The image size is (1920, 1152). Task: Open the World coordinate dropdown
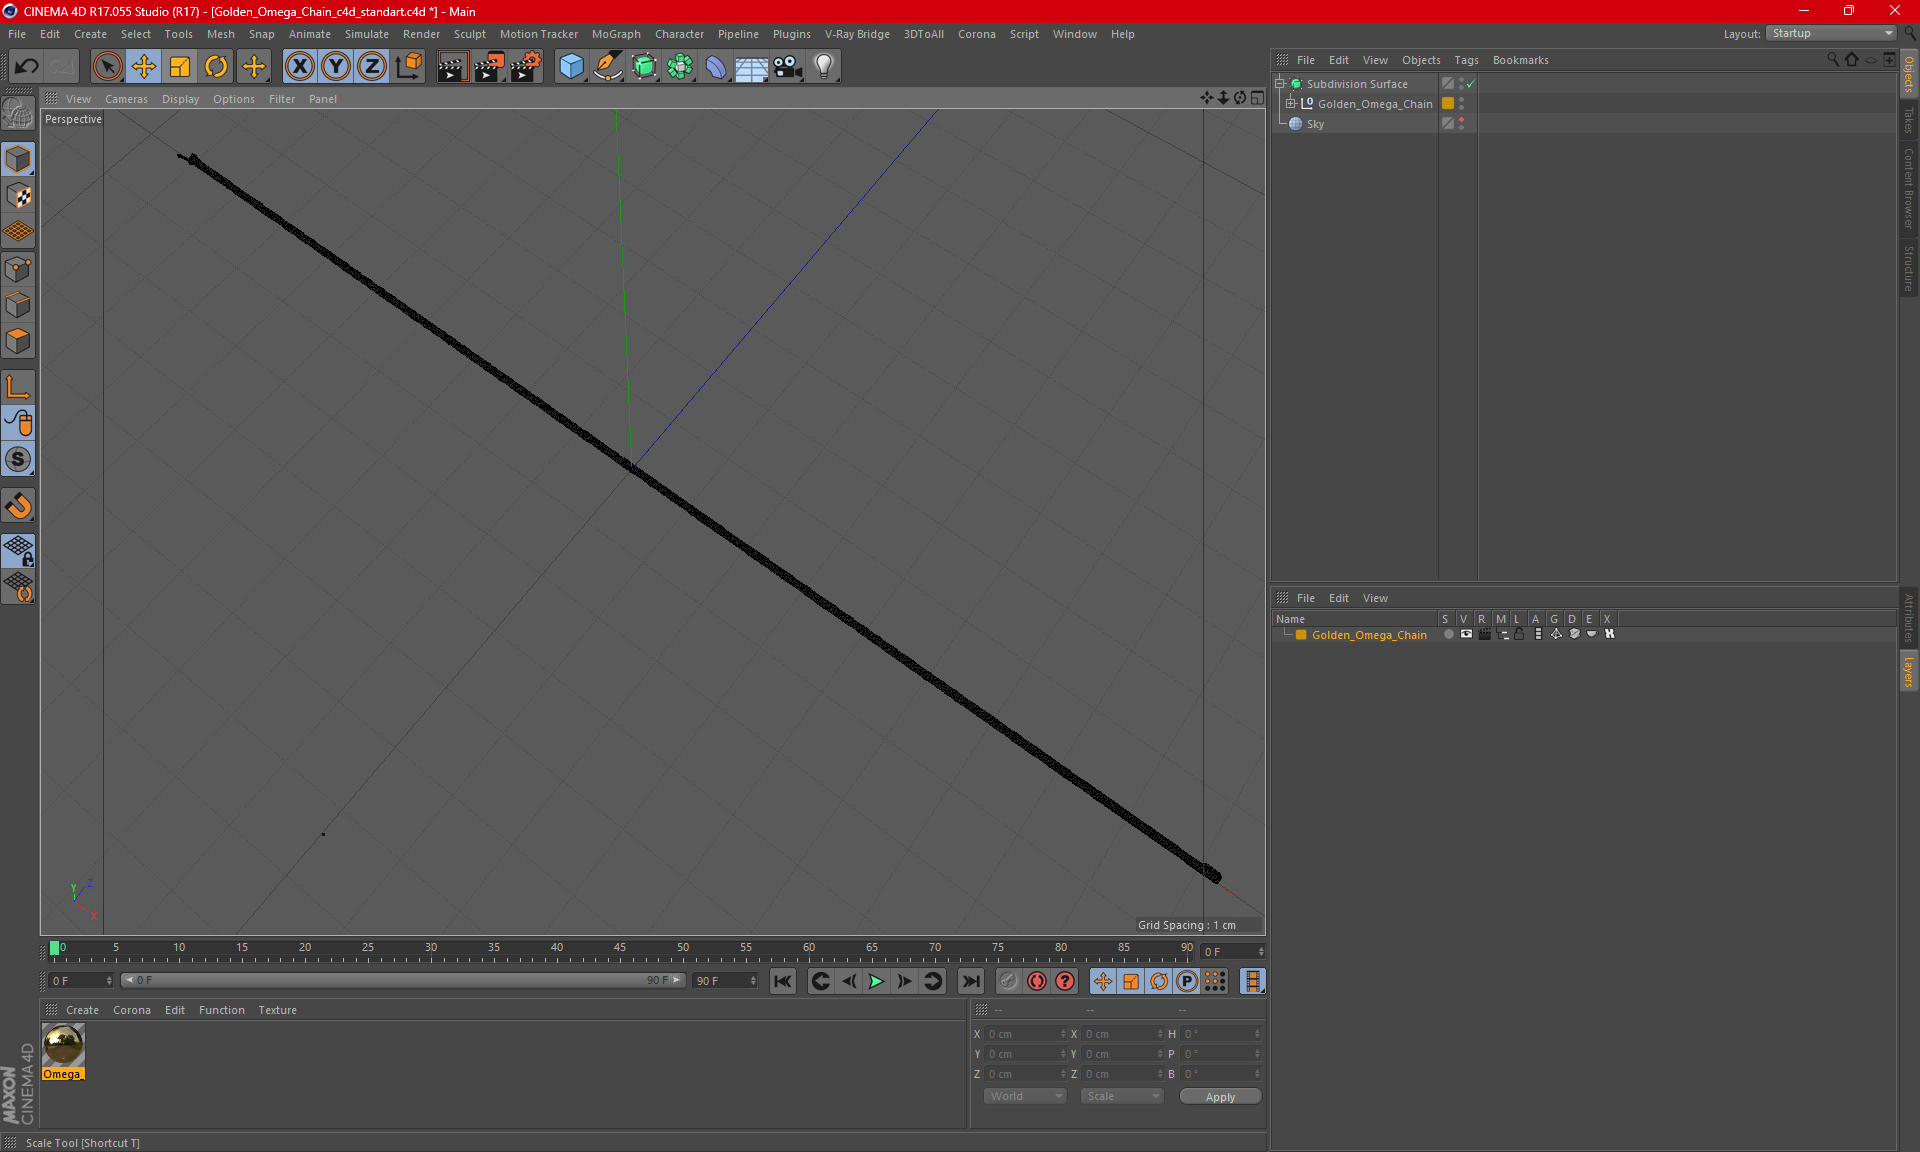coord(1025,1096)
